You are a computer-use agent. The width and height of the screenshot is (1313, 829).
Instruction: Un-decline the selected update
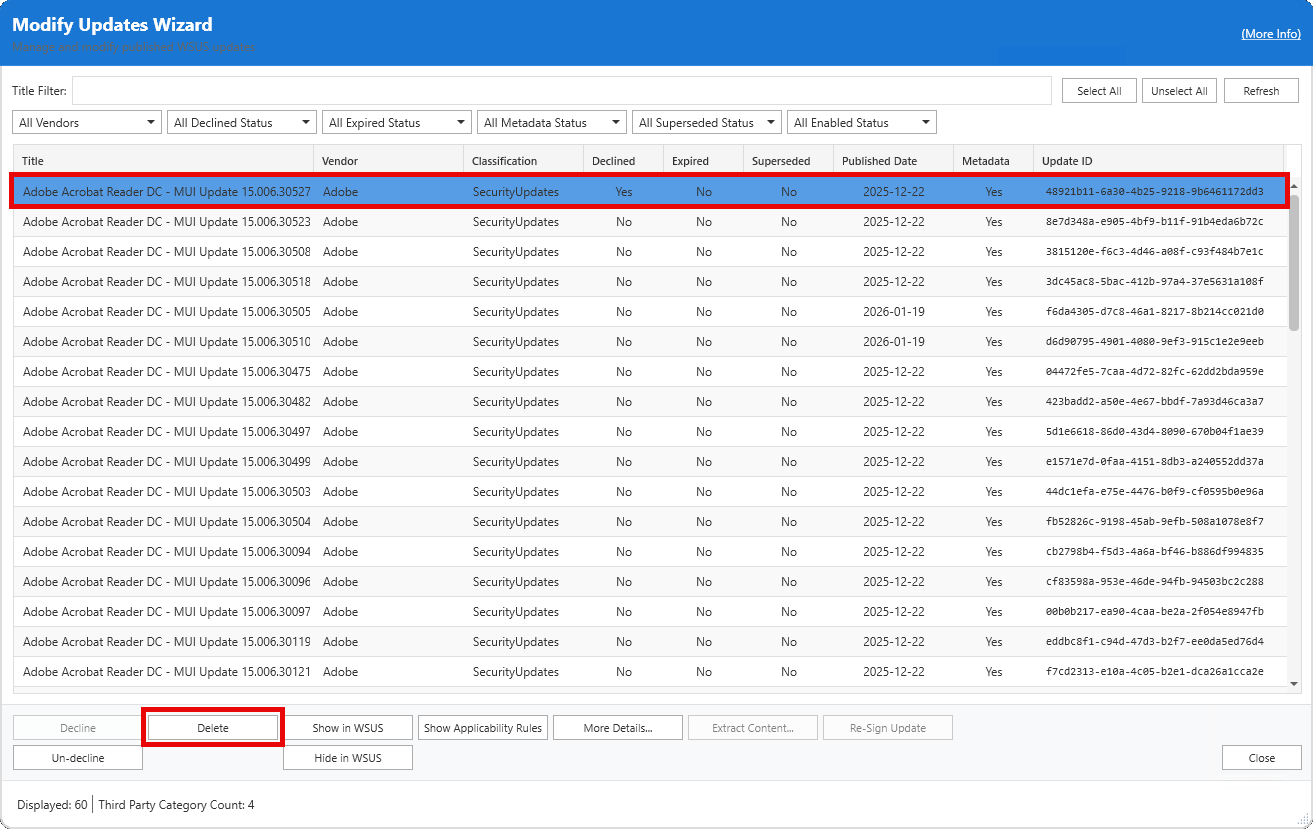pyautogui.click(x=77, y=757)
